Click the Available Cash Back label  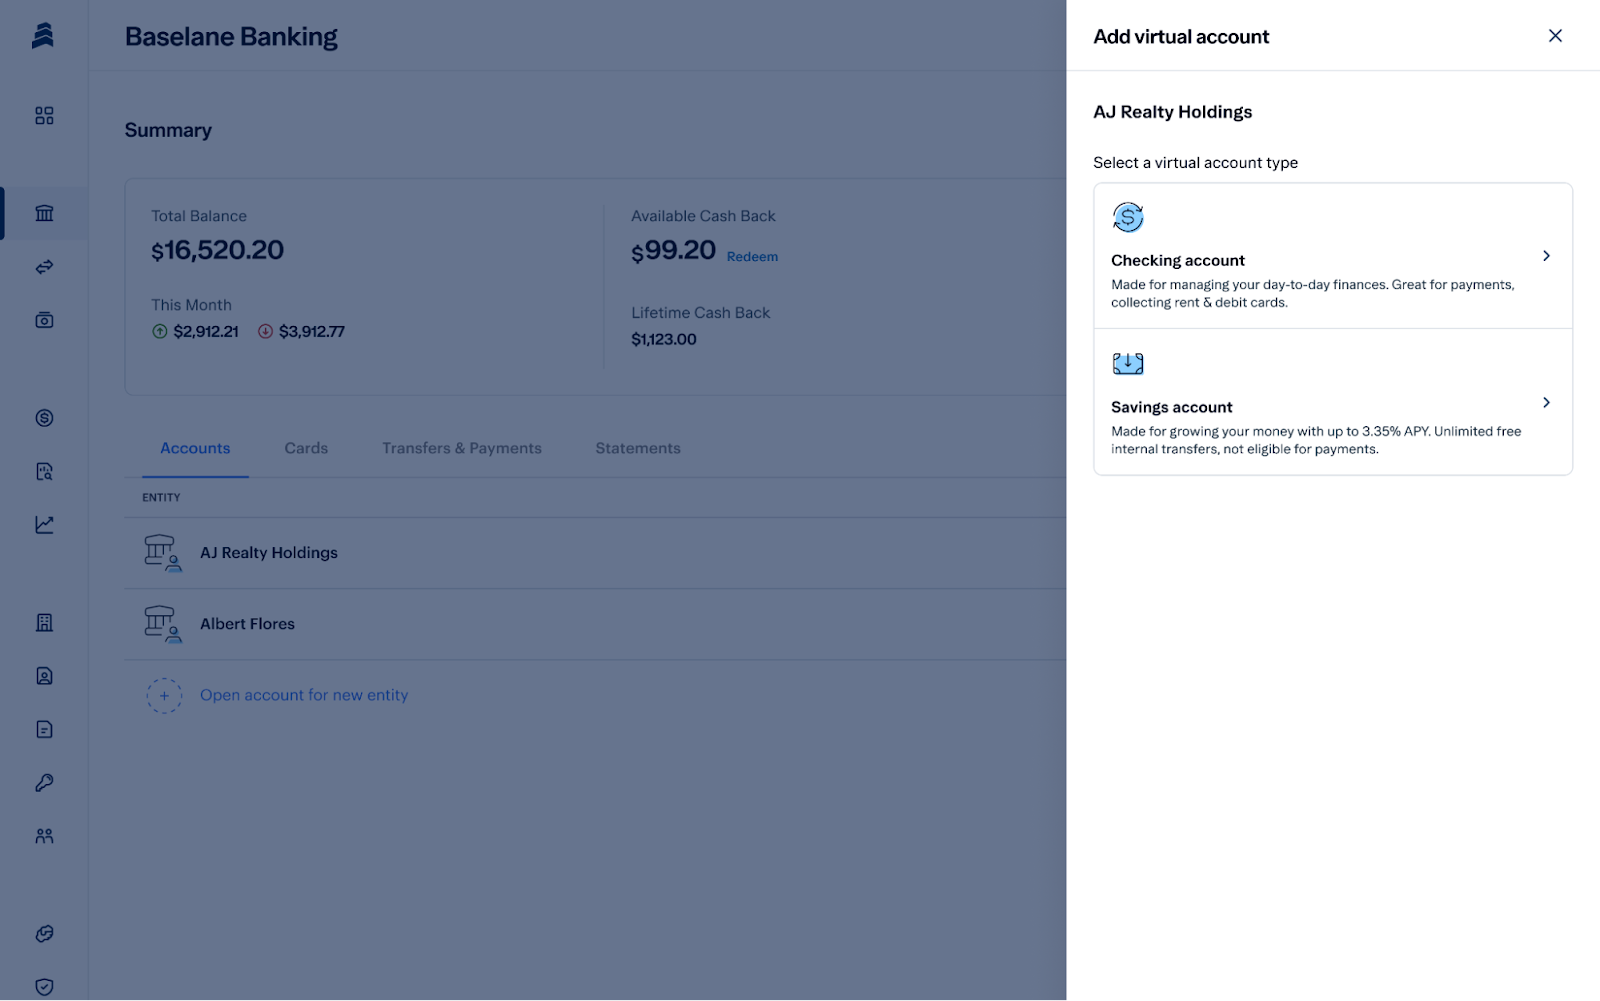click(x=703, y=216)
